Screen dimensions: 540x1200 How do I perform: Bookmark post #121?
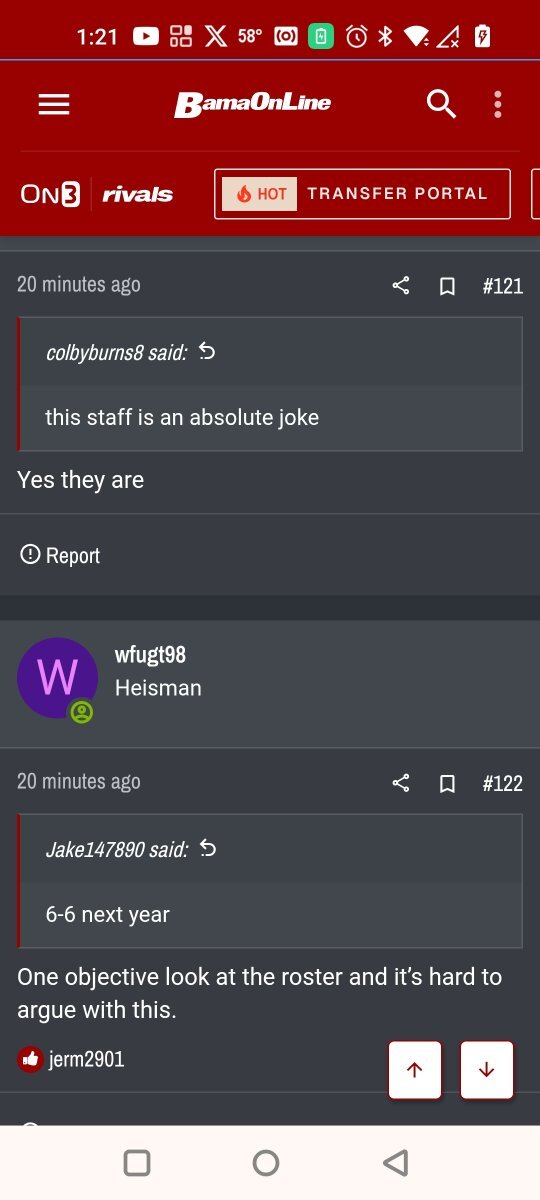point(448,286)
